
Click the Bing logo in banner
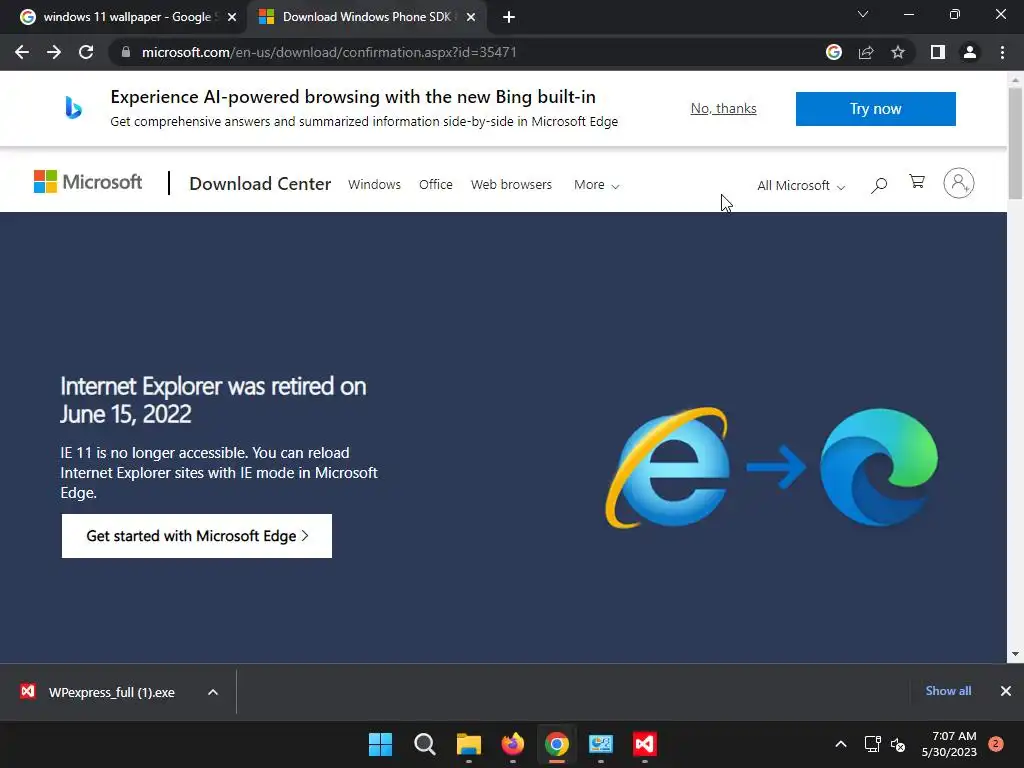point(73,107)
